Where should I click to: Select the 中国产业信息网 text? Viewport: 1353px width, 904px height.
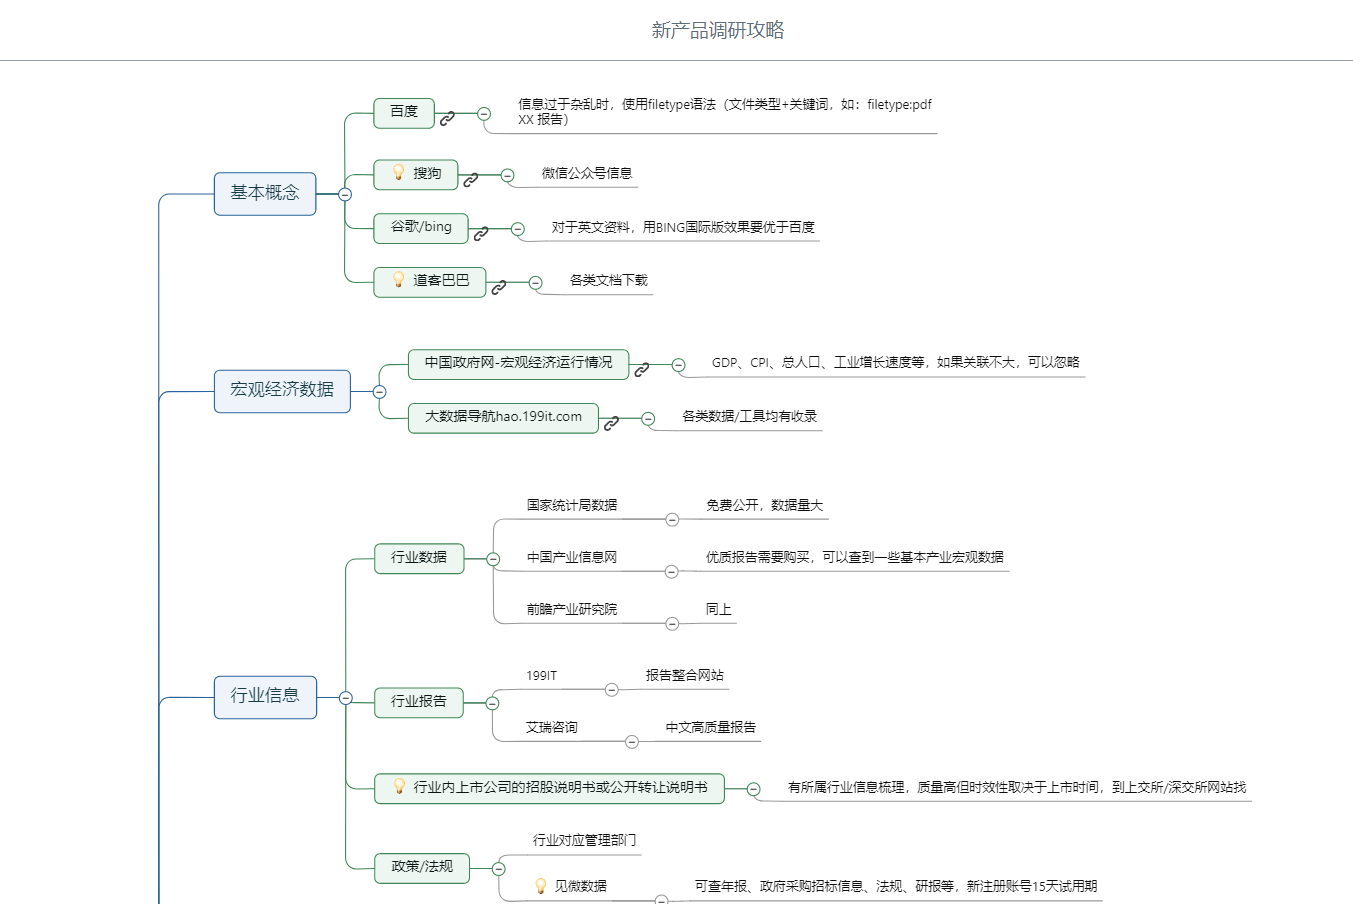[x=572, y=557]
